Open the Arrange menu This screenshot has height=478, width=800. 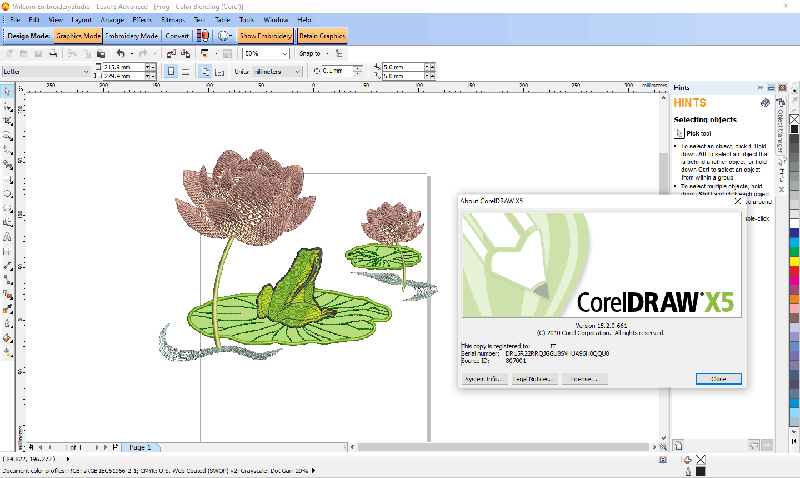[112, 20]
